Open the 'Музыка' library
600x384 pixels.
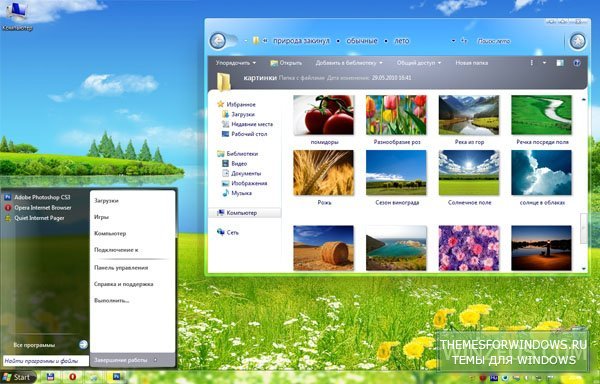click(237, 193)
